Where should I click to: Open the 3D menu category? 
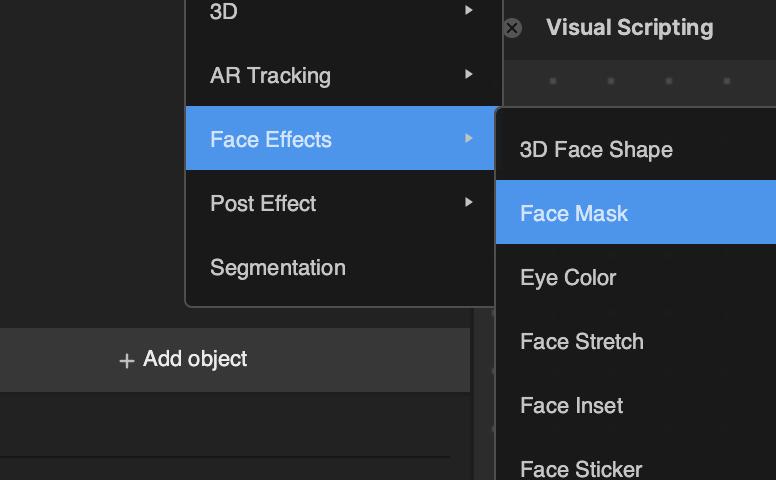pyautogui.click(x=224, y=12)
